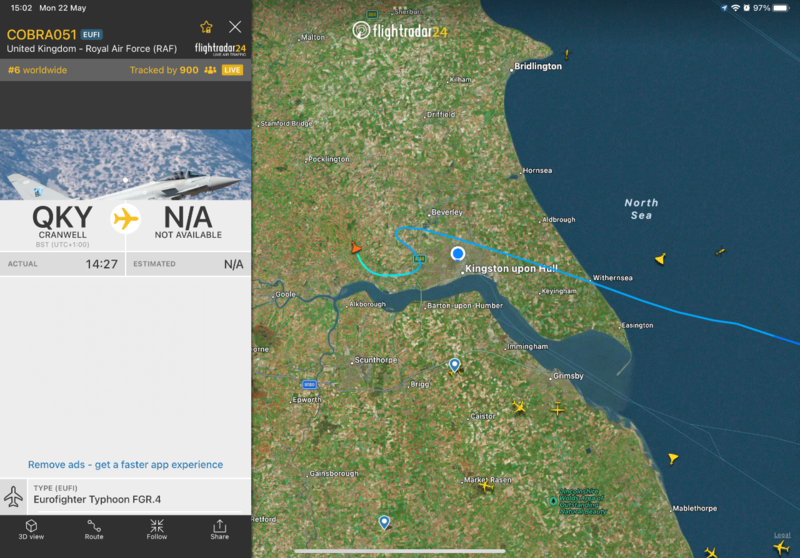The image size is (800, 558).
Task: Tap the aircraft type icon beside TYPE (EUFI)
Action: click(x=13, y=496)
